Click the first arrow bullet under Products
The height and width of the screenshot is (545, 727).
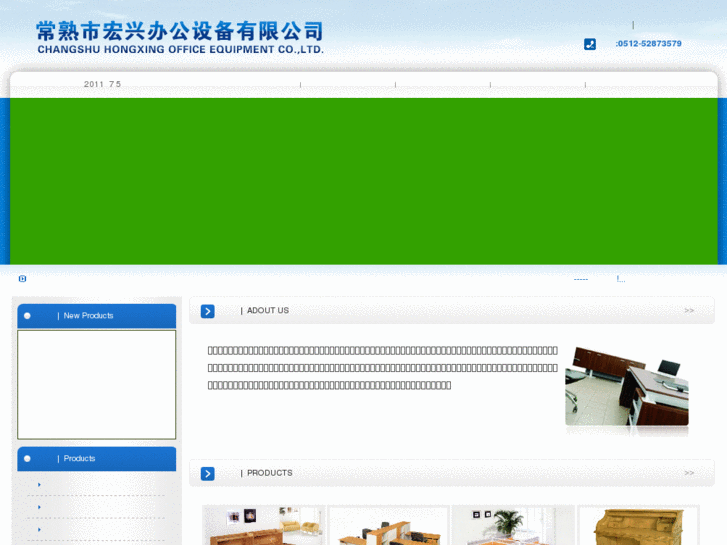click(x=39, y=485)
